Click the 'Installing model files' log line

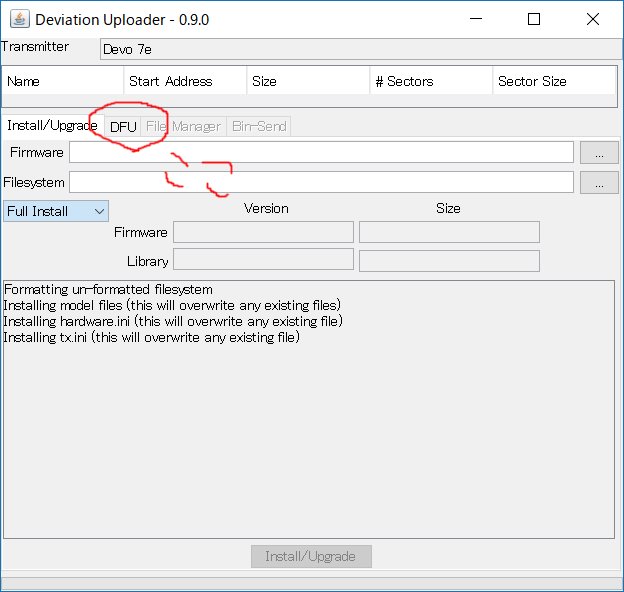(172, 305)
